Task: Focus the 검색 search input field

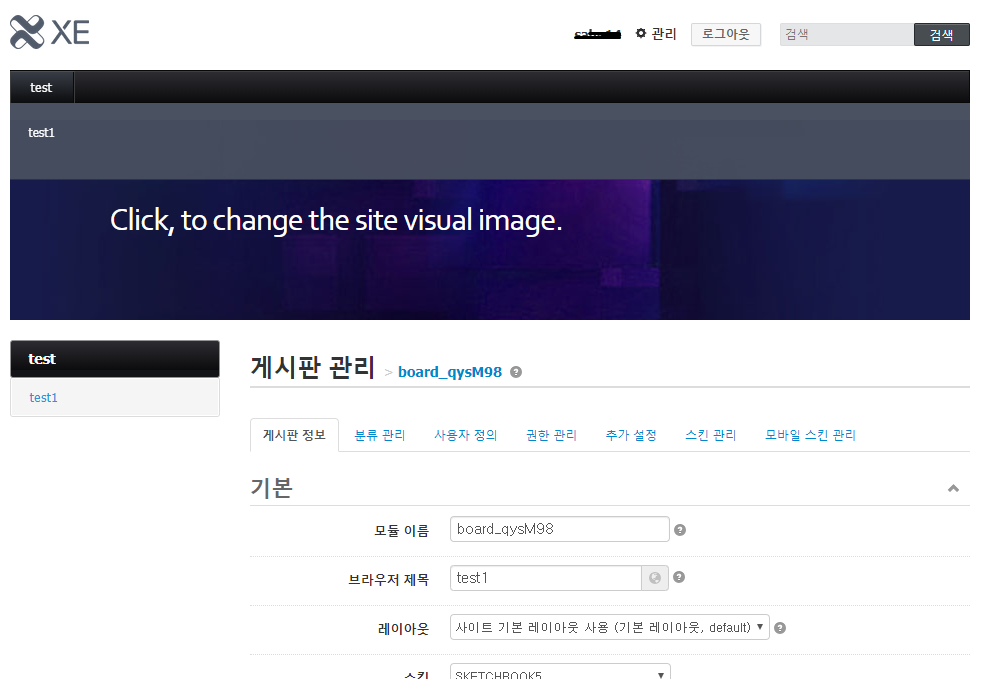Action: [847, 35]
